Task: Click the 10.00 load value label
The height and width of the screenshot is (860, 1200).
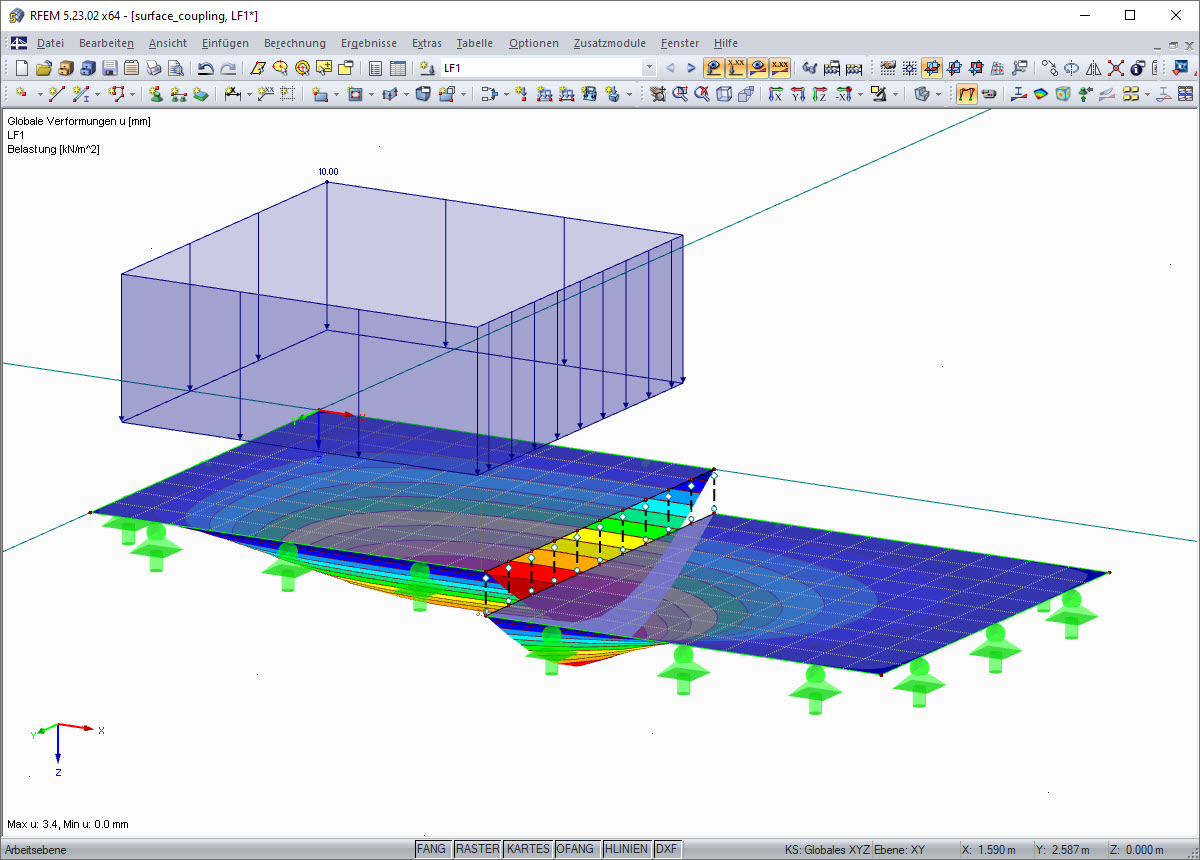Action: tap(328, 172)
